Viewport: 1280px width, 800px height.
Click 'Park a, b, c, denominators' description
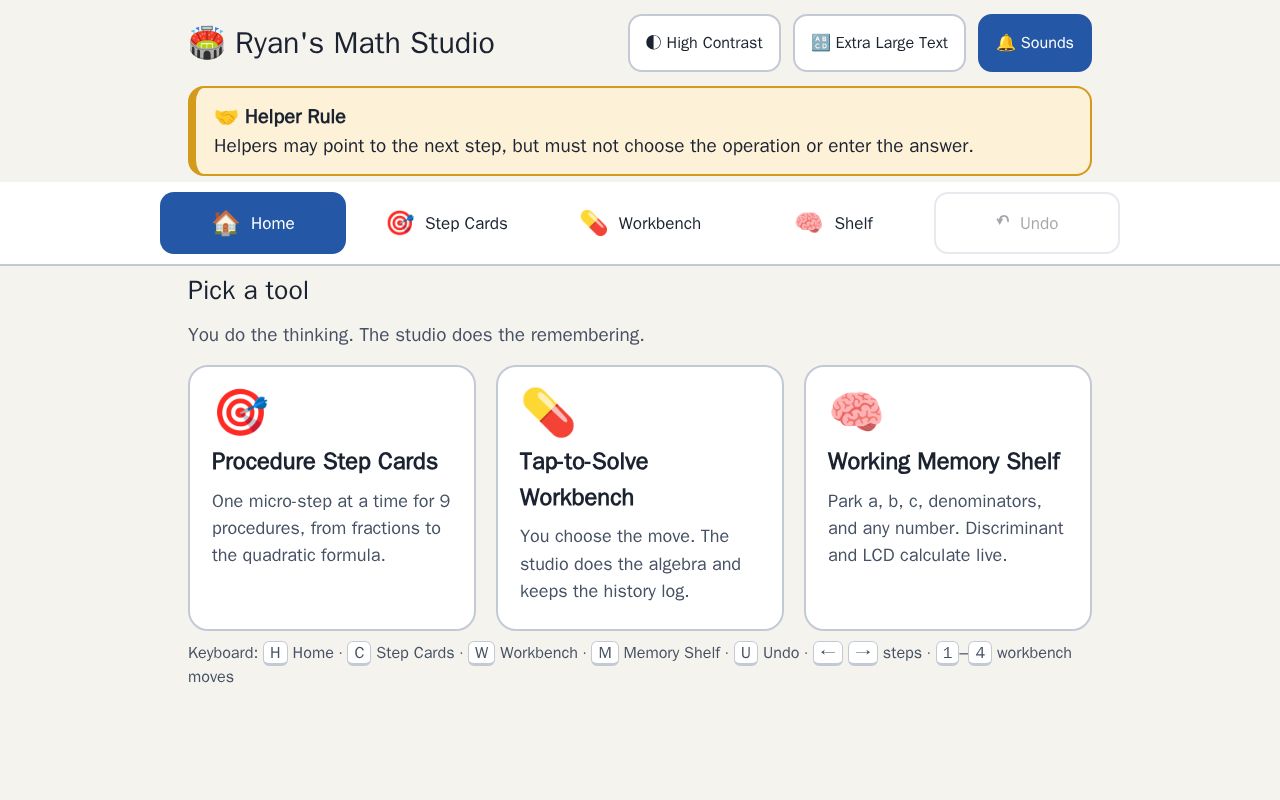(946, 528)
